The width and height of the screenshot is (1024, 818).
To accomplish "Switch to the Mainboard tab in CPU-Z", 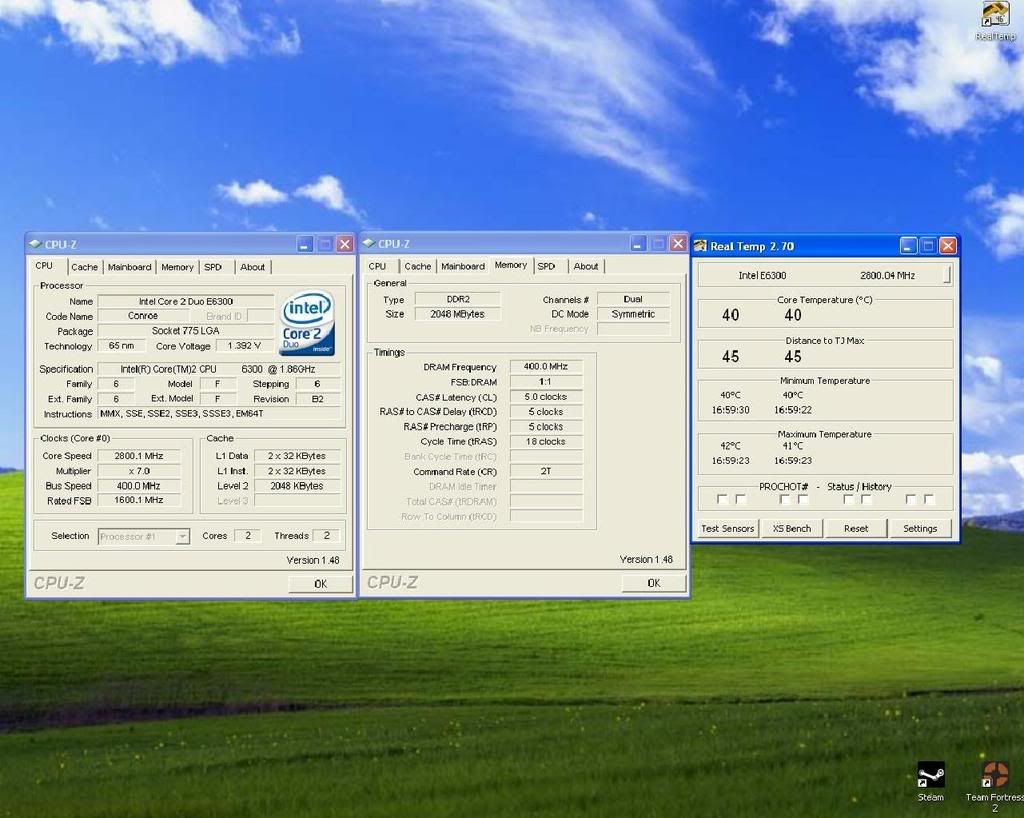I will pos(130,266).
